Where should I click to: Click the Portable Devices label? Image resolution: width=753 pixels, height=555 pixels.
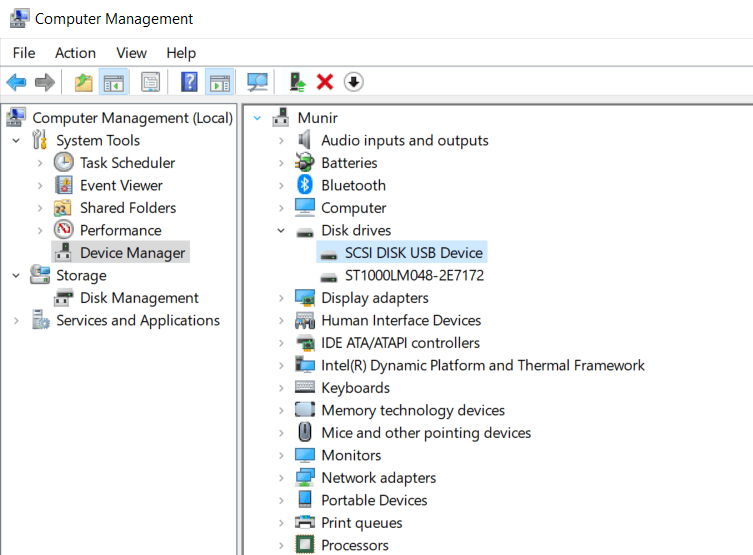click(x=374, y=500)
